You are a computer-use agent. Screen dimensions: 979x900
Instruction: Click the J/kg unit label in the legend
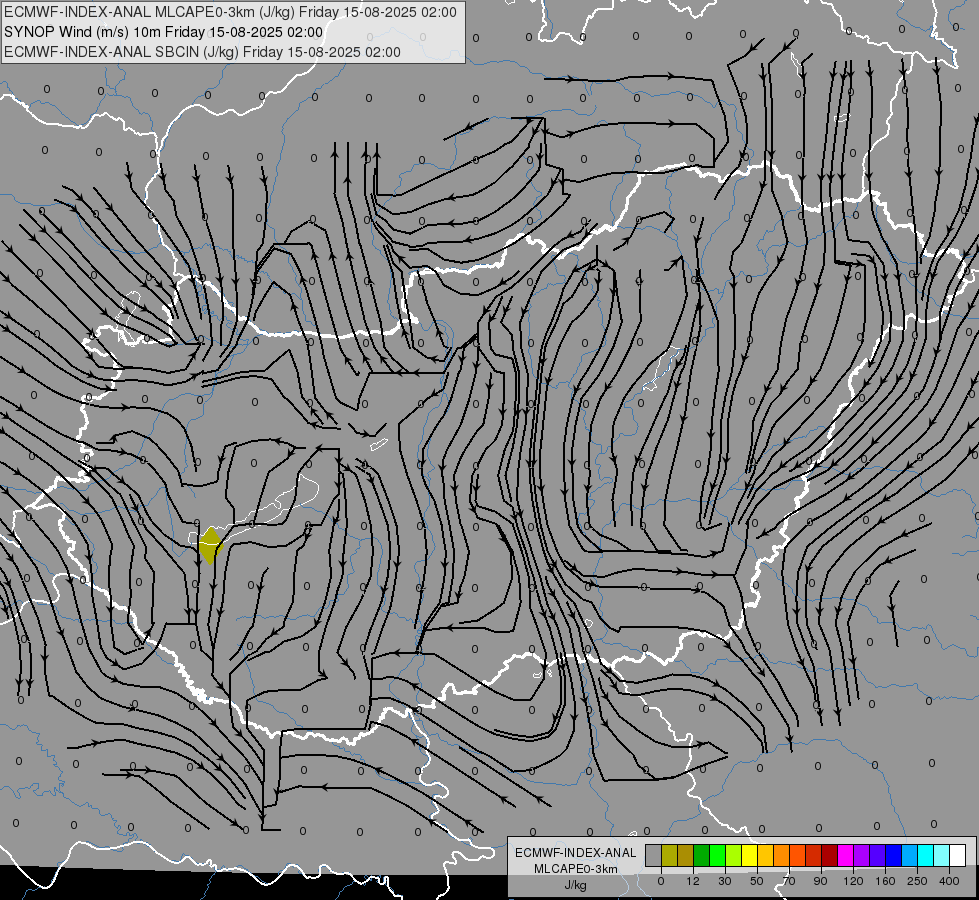pyautogui.click(x=576, y=885)
